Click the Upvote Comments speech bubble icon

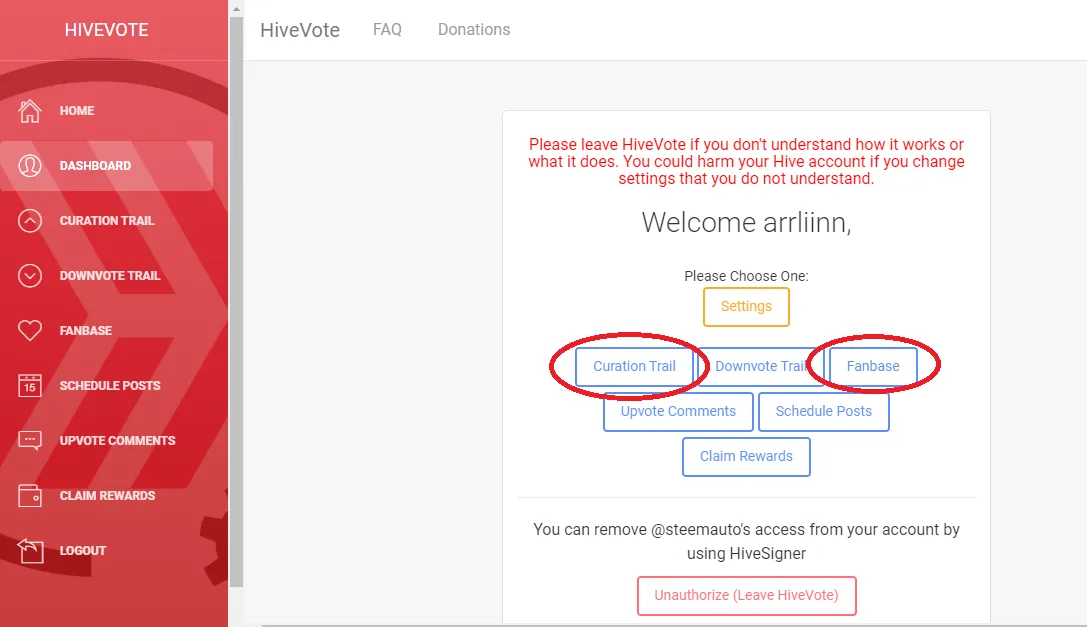pos(30,440)
